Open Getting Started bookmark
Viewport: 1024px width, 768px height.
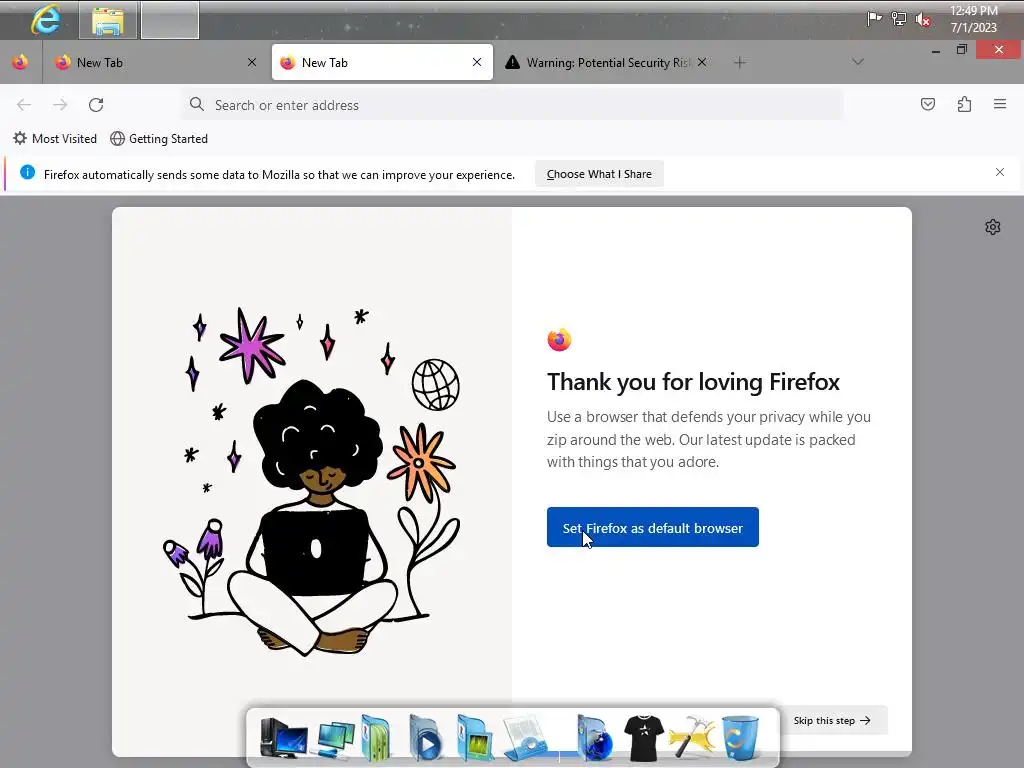pyautogui.click(x=159, y=138)
